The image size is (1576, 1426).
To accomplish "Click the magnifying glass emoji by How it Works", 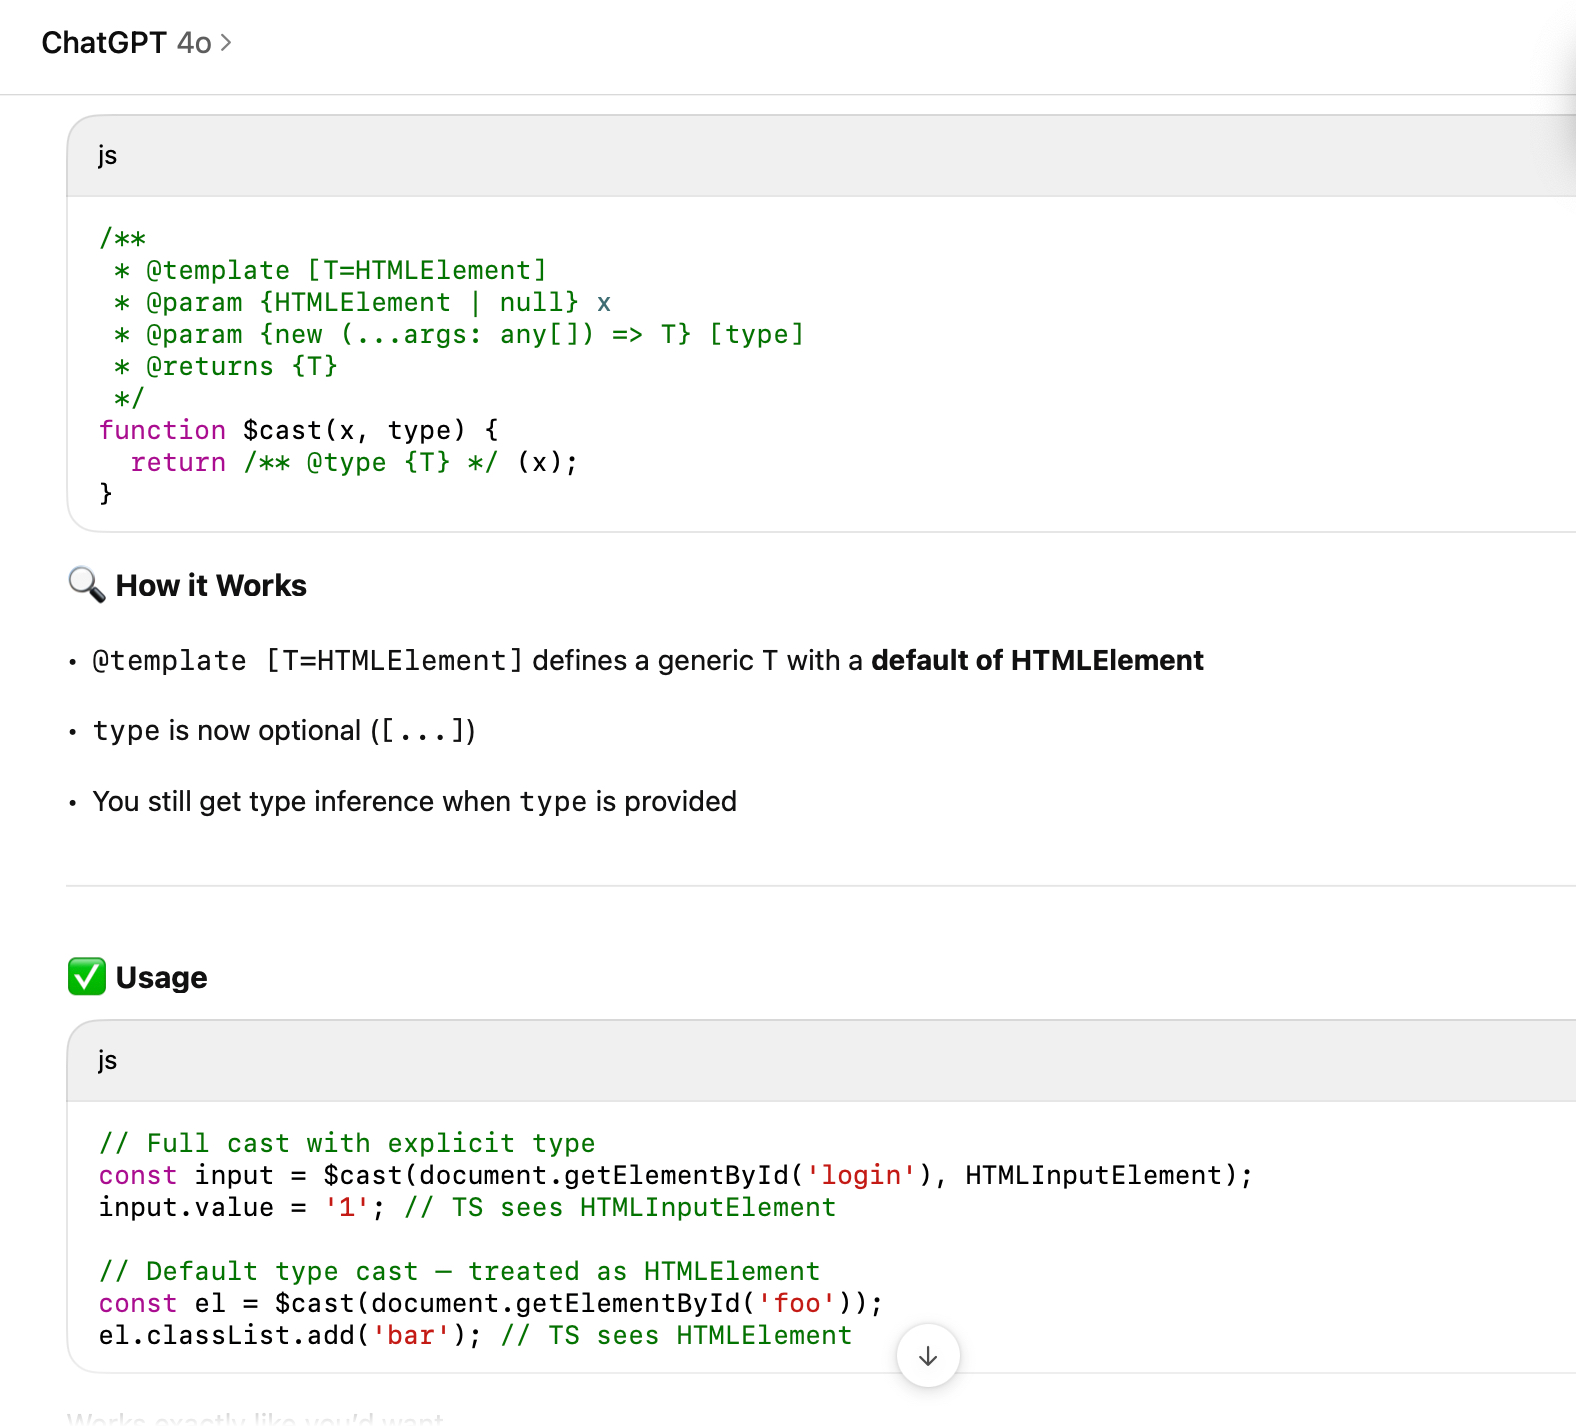I will point(87,585).
